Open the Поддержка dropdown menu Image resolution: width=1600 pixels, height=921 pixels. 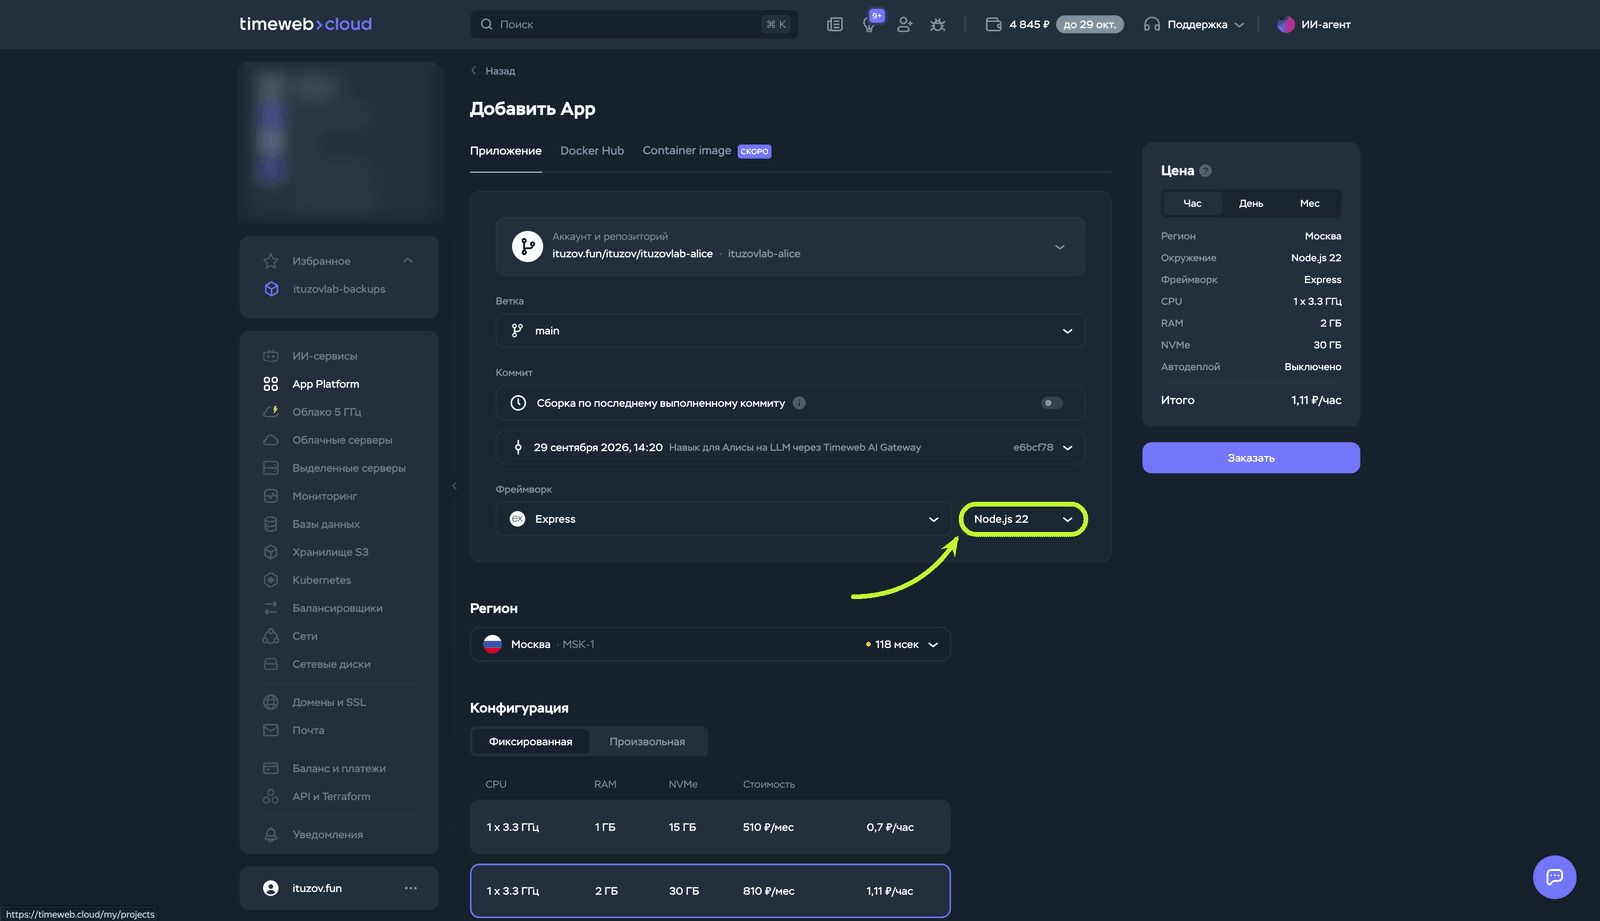click(1194, 24)
